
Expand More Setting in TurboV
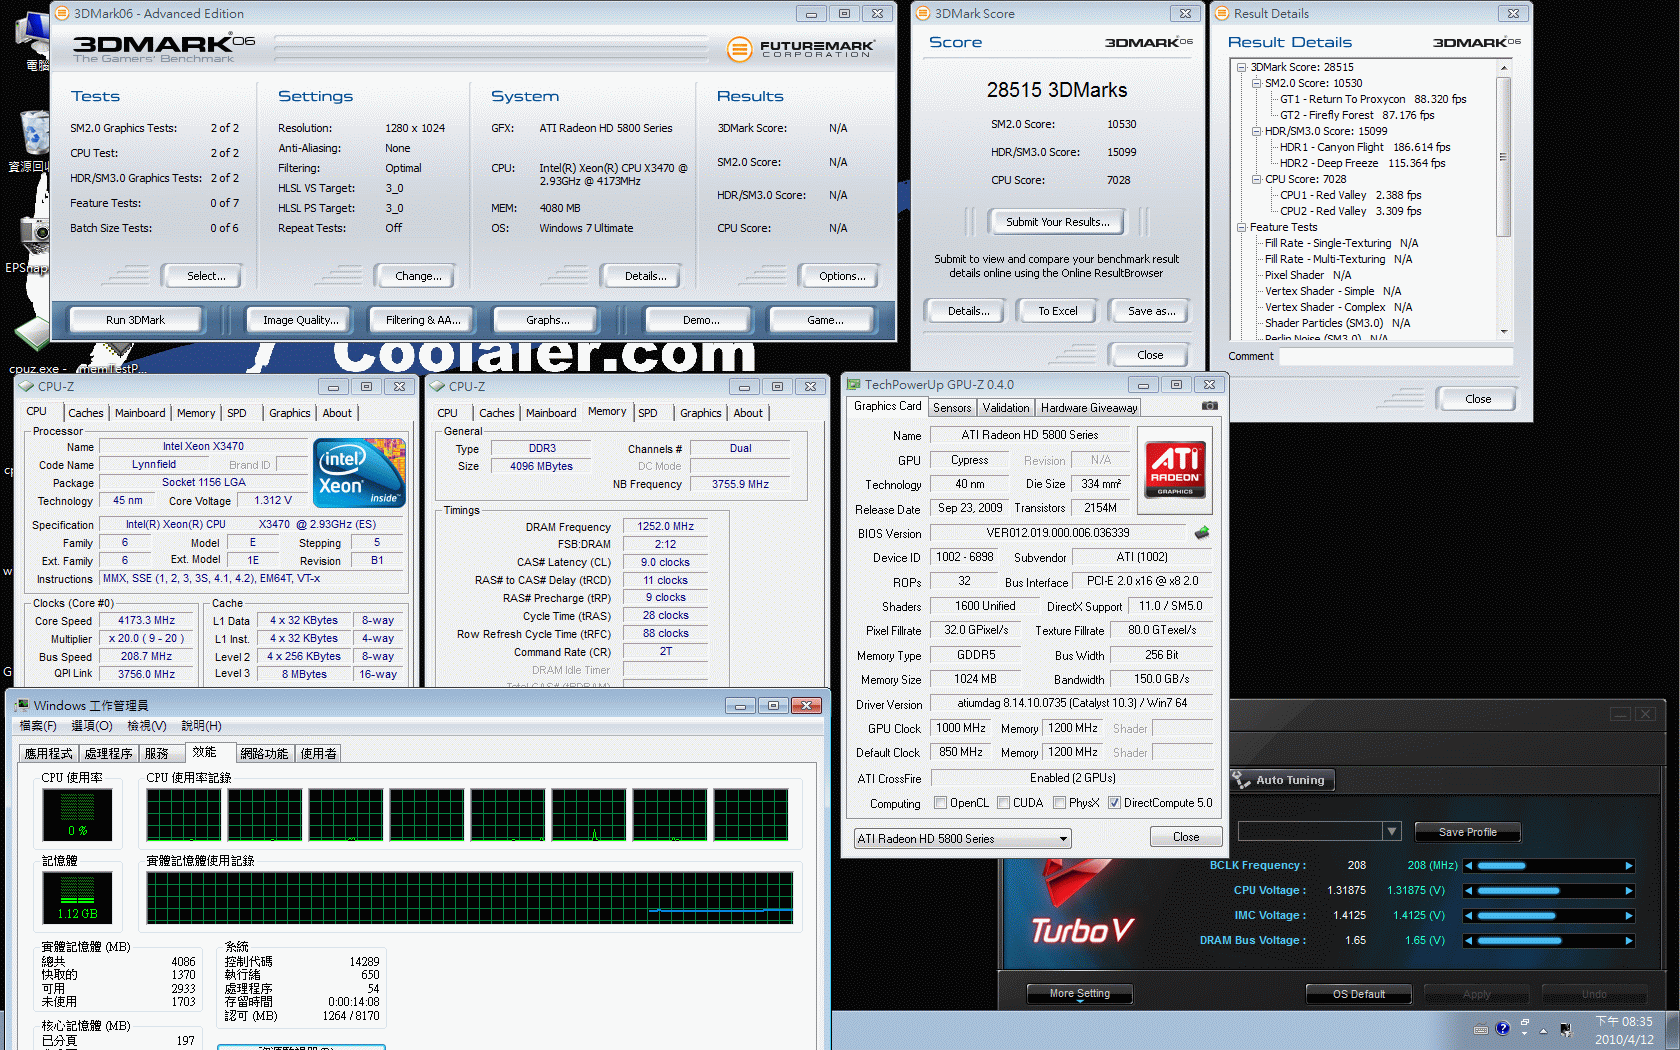coord(1080,993)
